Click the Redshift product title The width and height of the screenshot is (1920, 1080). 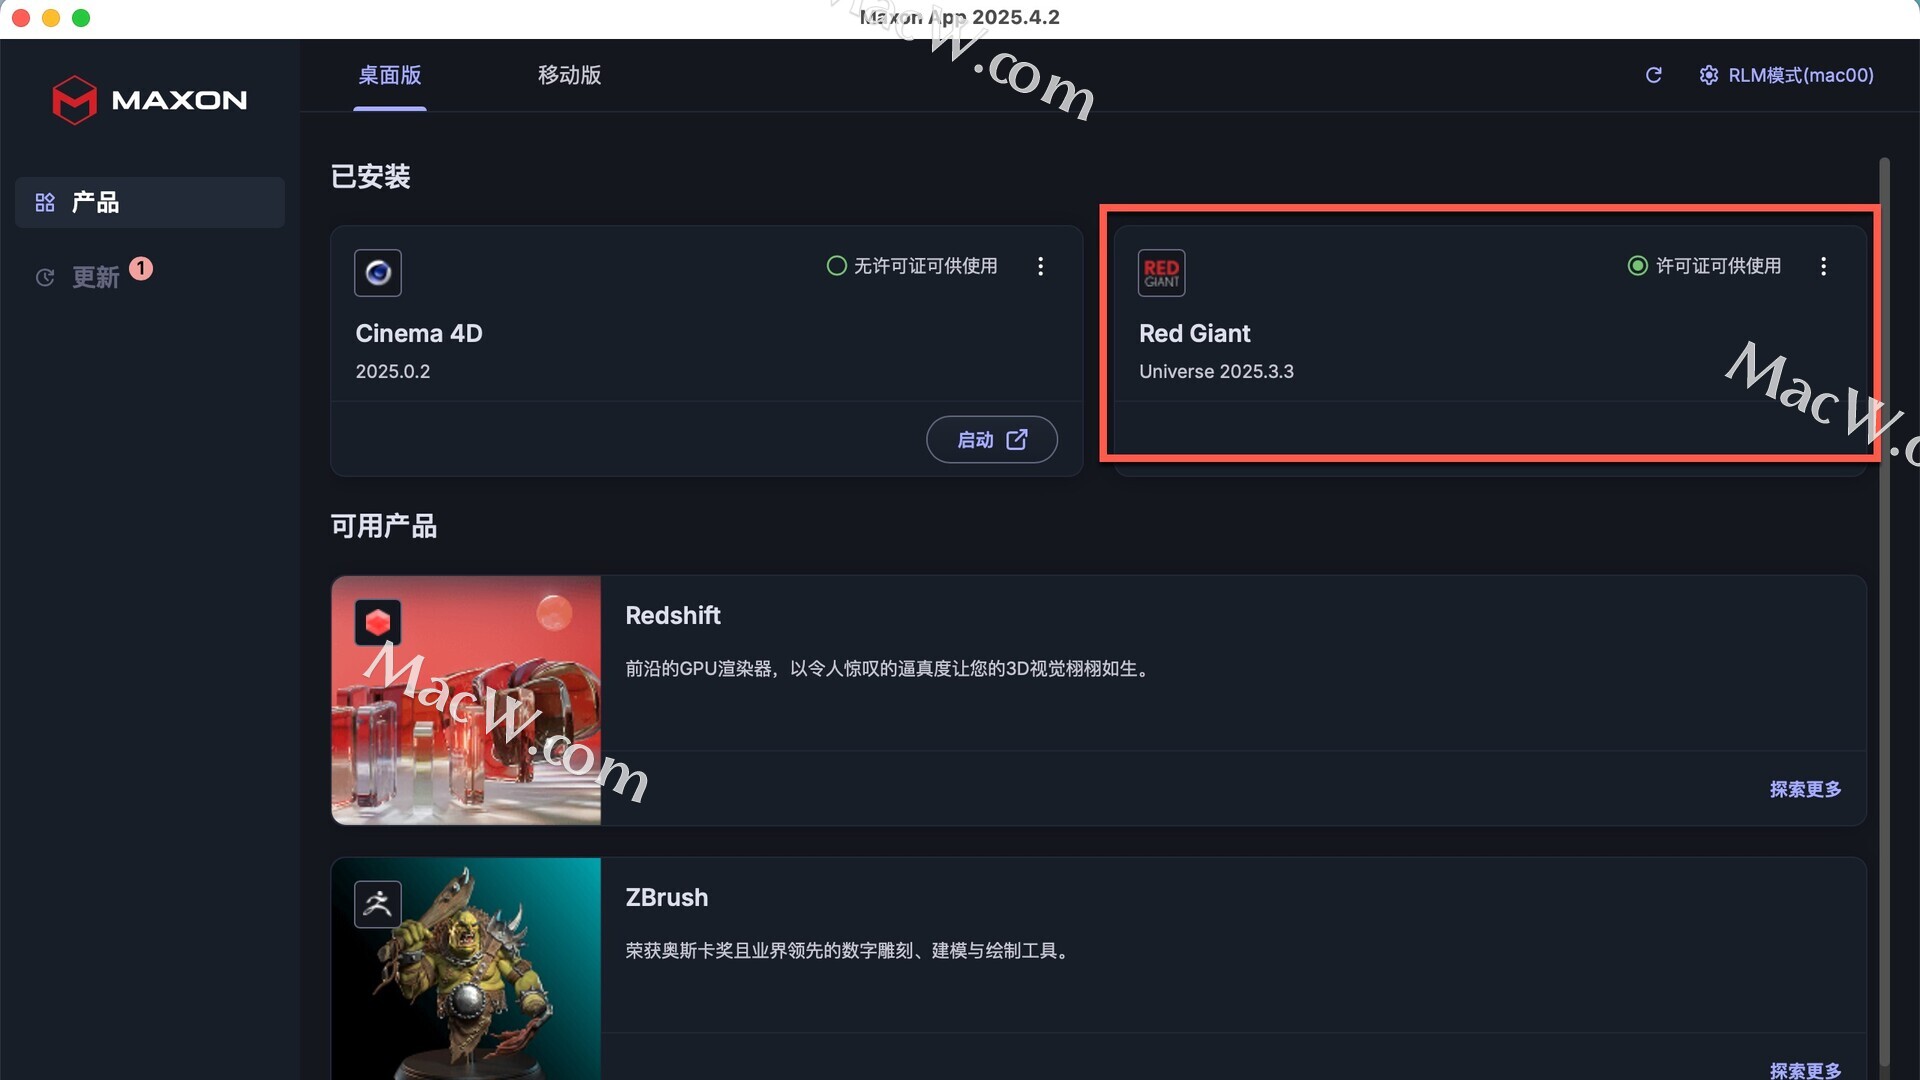pos(673,615)
